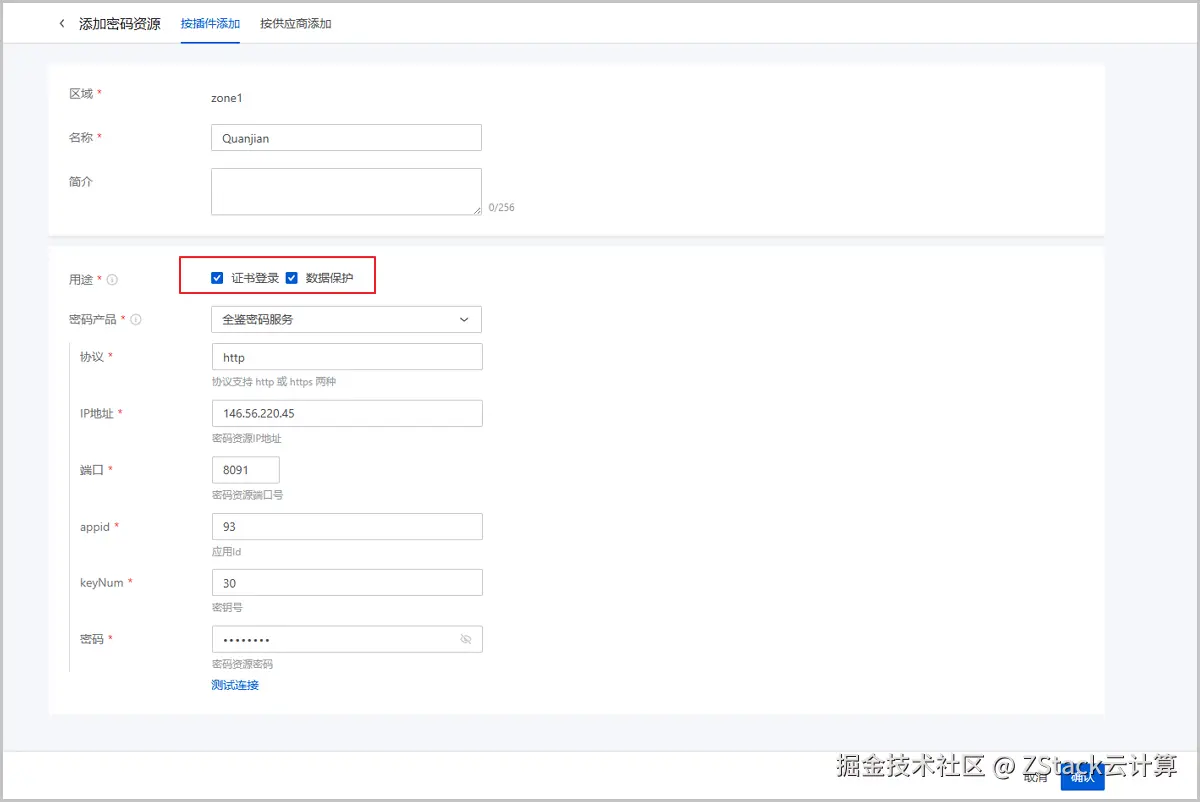Select the 按插件添加 tab
This screenshot has height=802, width=1200.
pos(209,22)
